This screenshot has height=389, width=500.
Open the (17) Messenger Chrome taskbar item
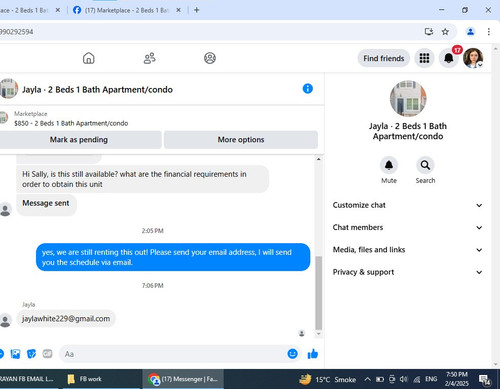[183, 379]
